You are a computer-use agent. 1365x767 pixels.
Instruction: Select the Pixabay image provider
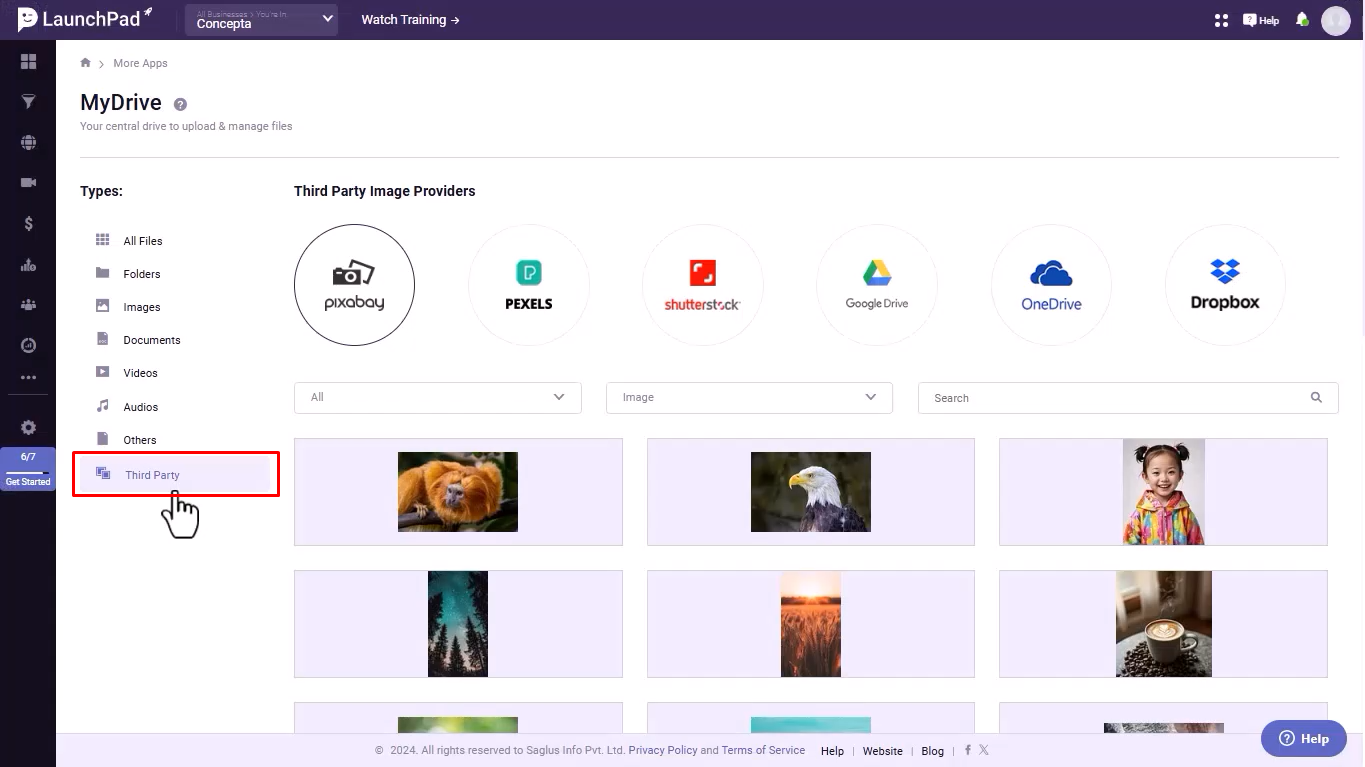pyautogui.click(x=354, y=285)
